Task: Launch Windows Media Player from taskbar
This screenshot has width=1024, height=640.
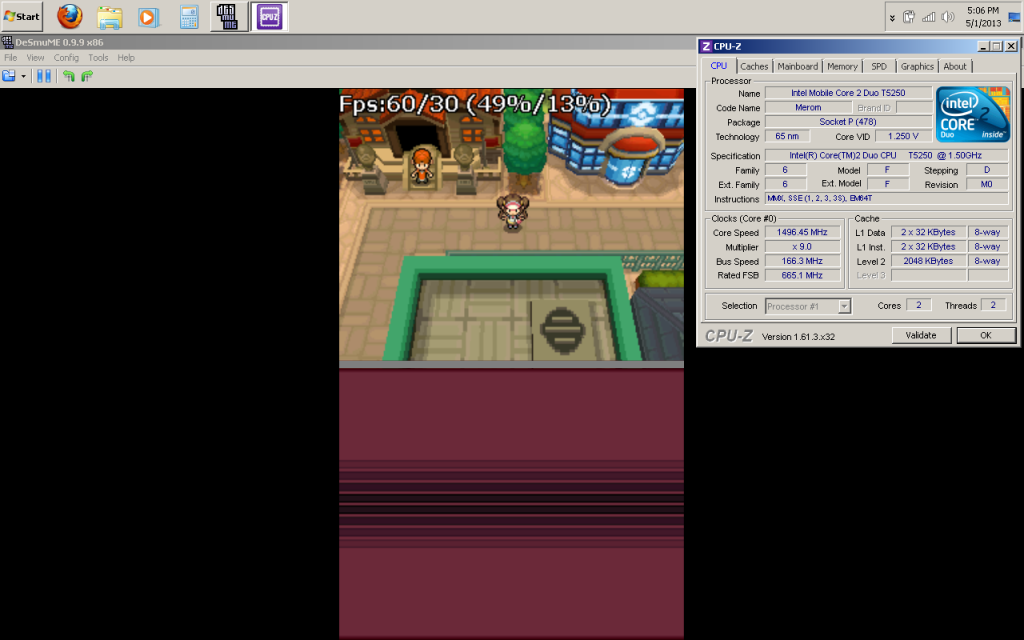Action: [149, 17]
